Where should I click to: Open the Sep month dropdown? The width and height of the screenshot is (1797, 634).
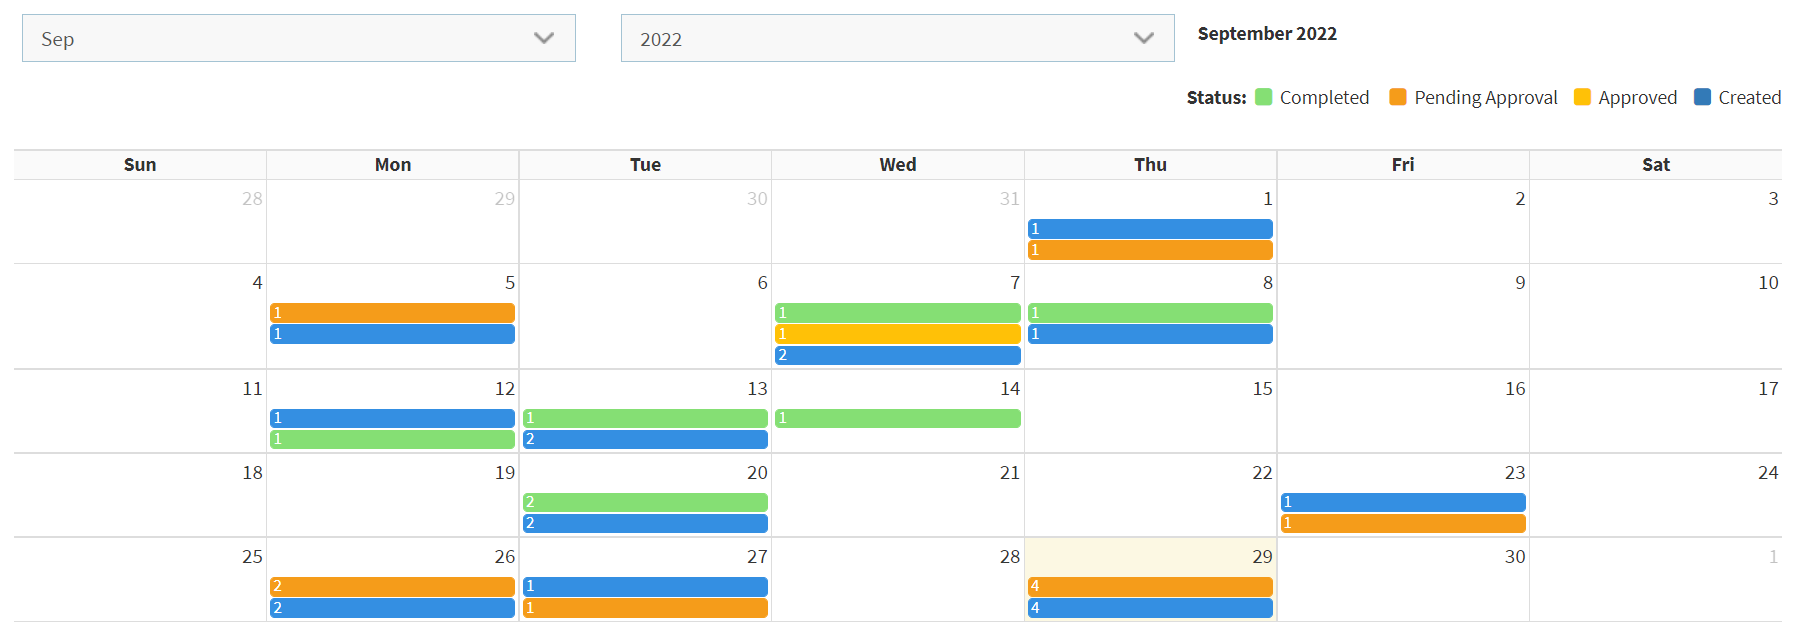pyautogui.click(x=298, y=38)
